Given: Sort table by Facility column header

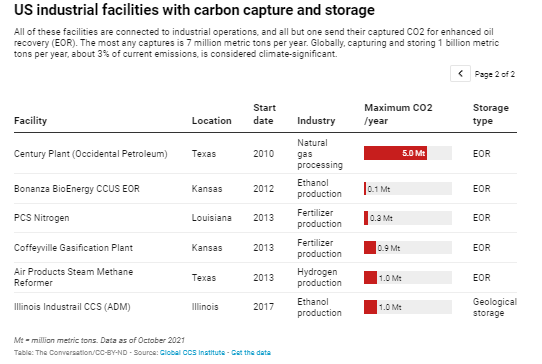Looking at the screenshot, I should pos(30,121).
